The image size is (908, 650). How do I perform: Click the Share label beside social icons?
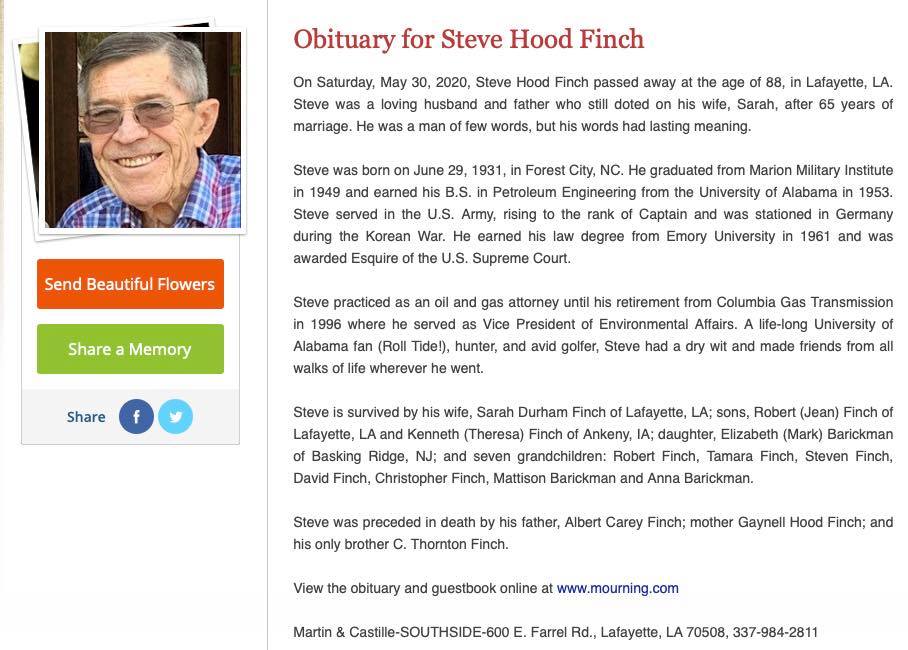coord(86,417)
